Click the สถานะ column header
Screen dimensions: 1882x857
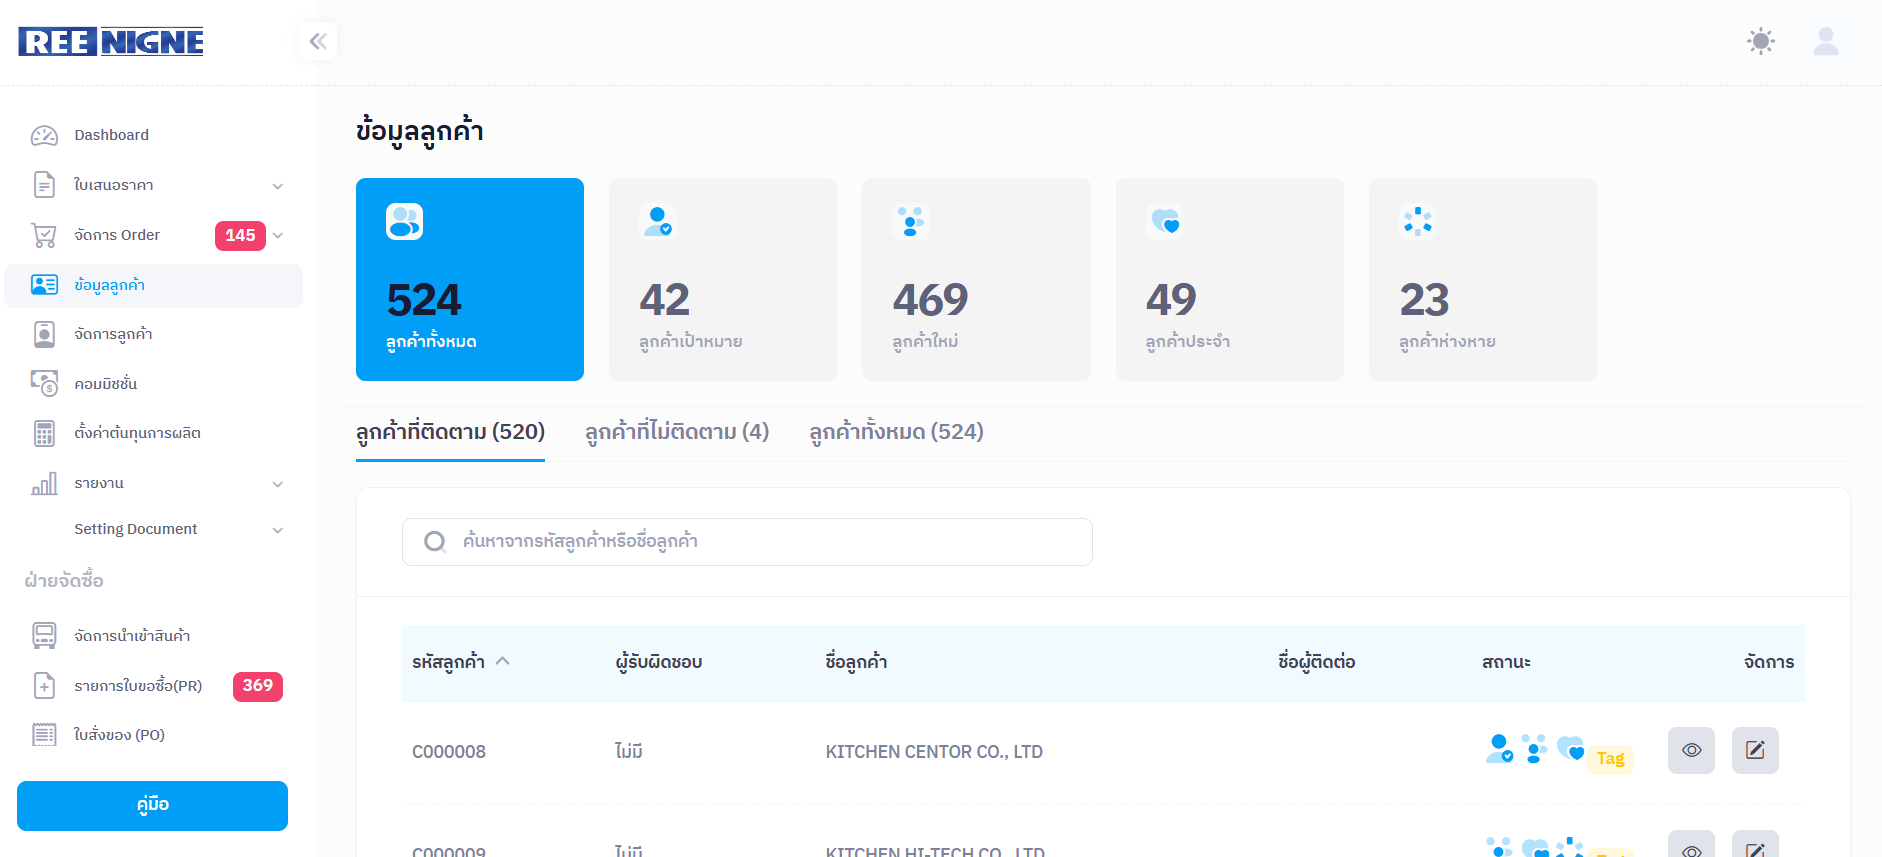(x=1507, y=662)
